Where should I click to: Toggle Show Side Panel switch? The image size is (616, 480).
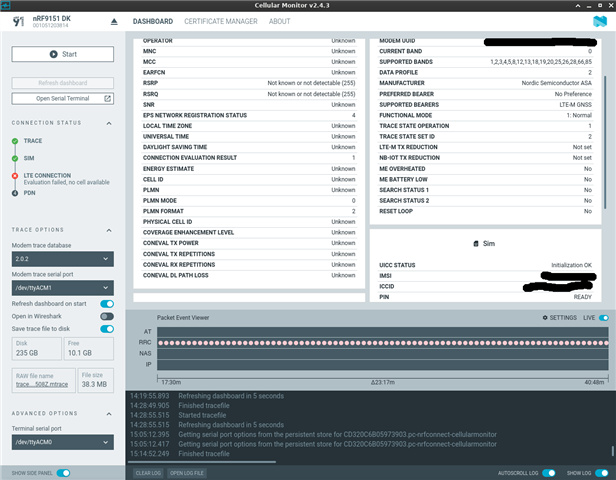tap(63, 473)
